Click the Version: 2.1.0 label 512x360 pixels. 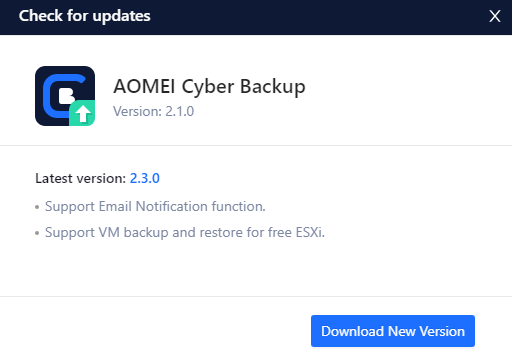(x=154, y=111)
